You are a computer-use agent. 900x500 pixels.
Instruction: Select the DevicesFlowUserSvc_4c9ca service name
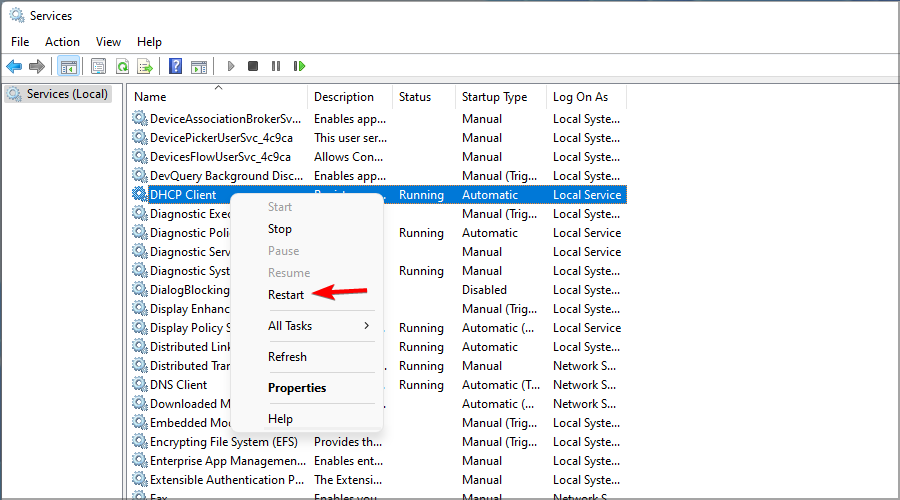(x=220, y=157)
